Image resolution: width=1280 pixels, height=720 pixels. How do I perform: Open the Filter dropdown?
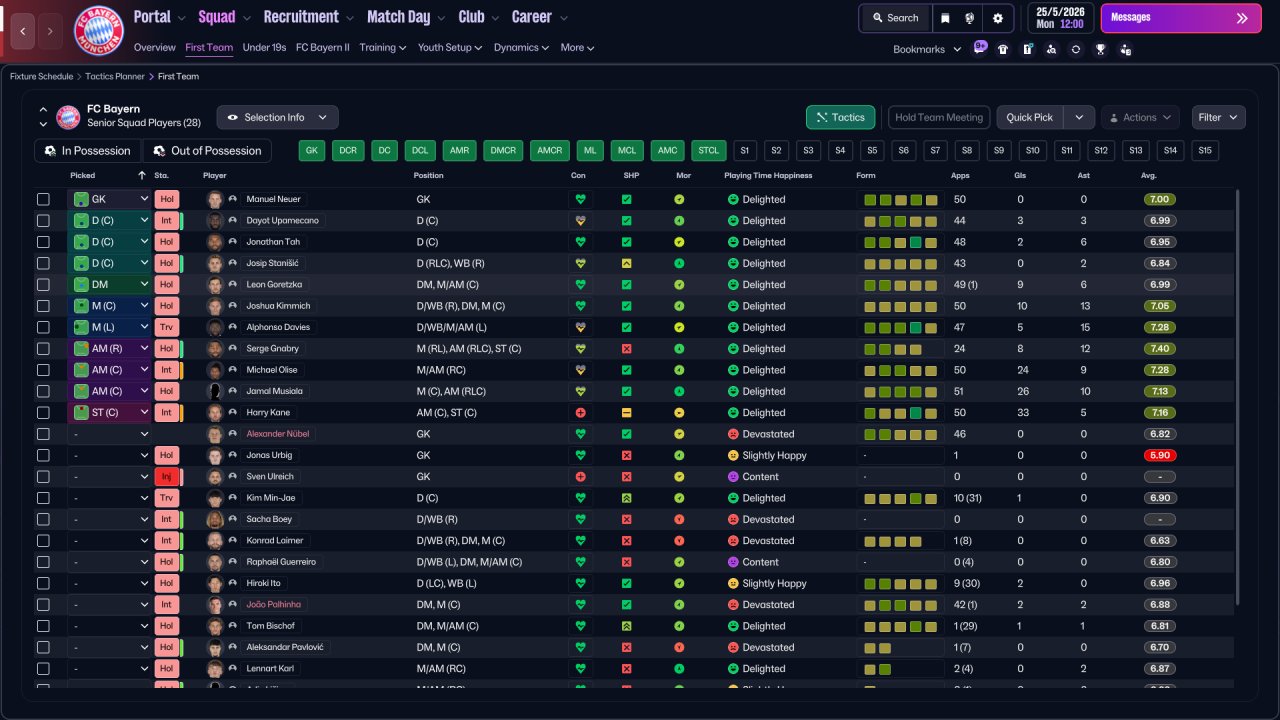tap(1218, 117)
